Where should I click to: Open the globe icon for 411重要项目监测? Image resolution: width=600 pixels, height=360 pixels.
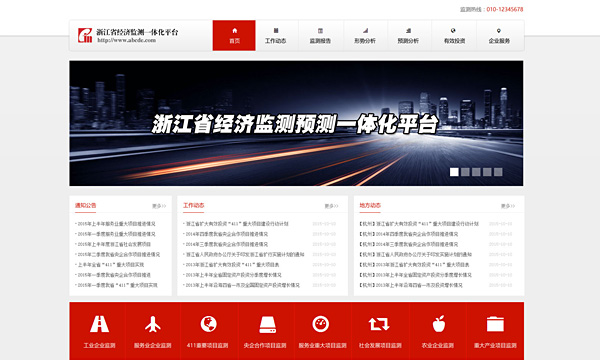[x=209, y=324]
